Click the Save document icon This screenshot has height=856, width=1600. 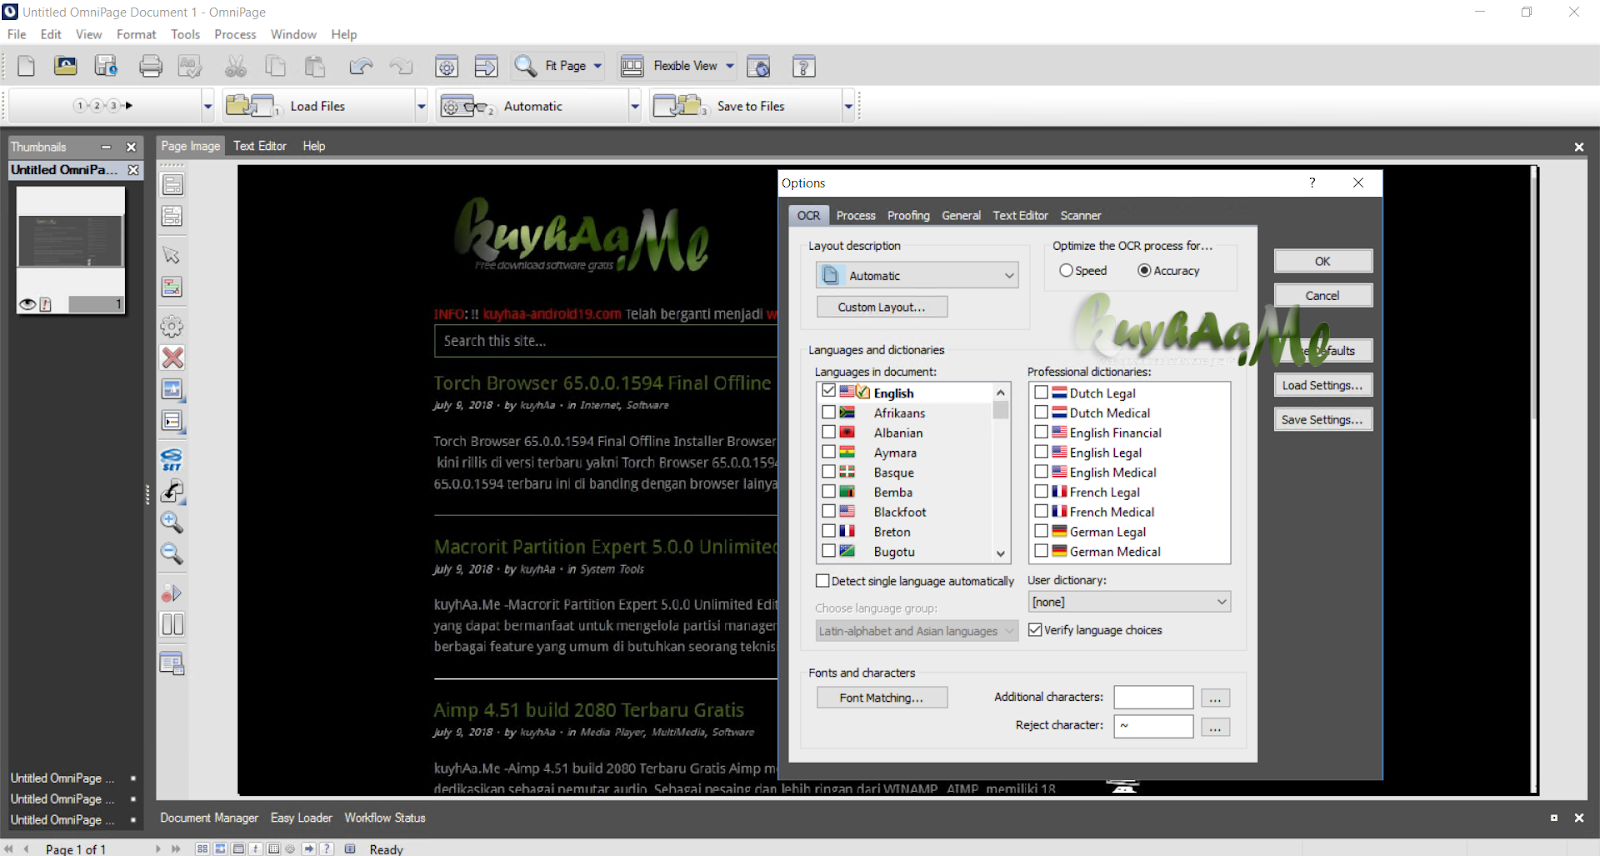(x=106, y=66)
